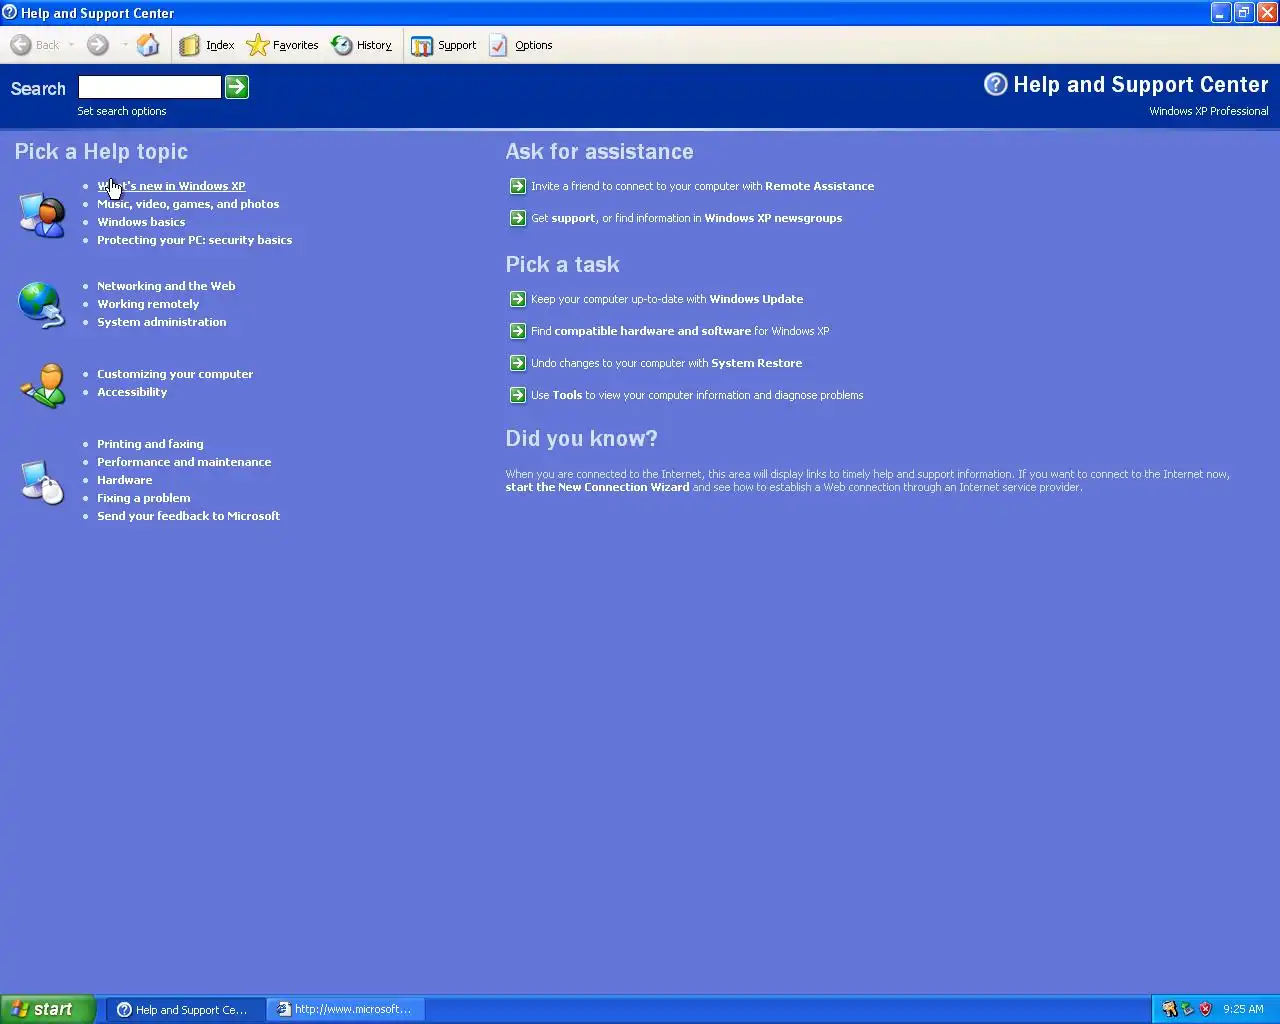Click the taskbar clock showing 9:25 AM
Viewport: 1280px width, 1024px height.
click(1243, 1009)
